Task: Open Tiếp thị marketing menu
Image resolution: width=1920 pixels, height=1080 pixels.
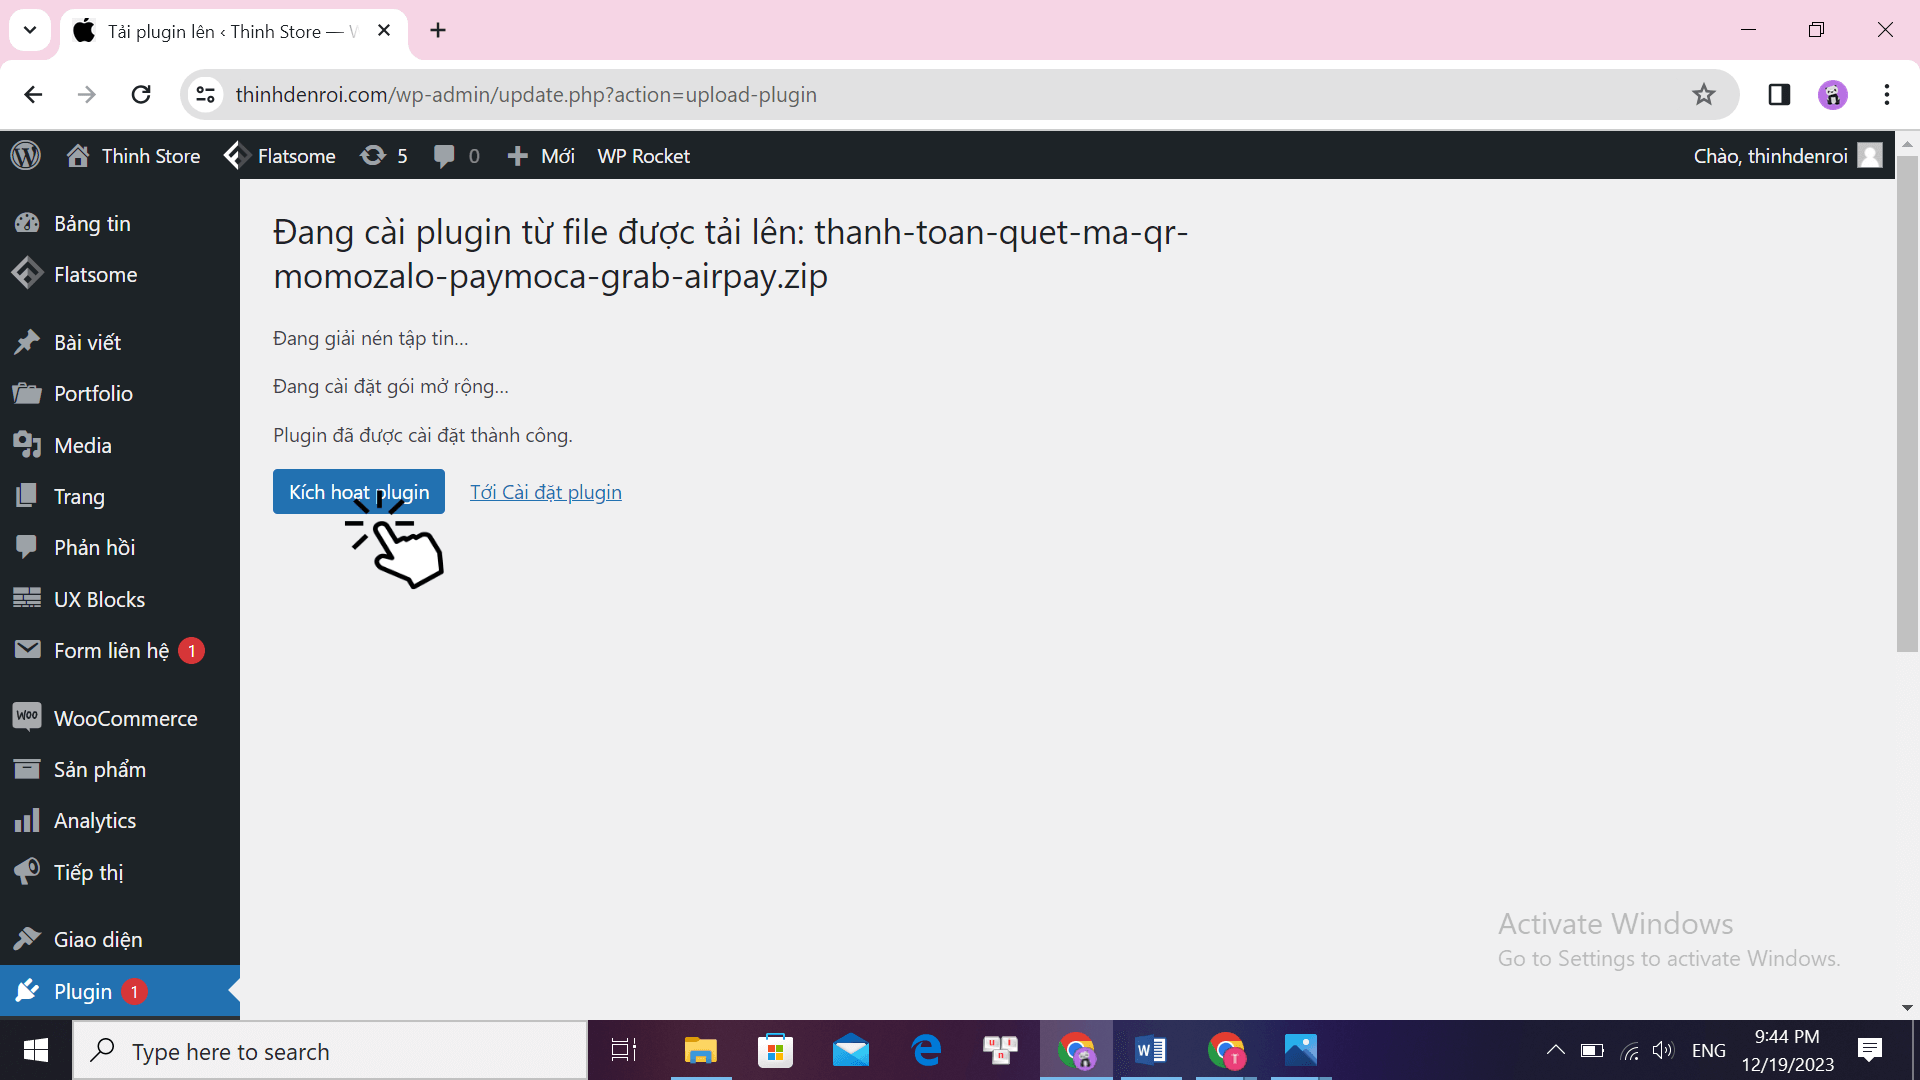Action: click(120, 872)
